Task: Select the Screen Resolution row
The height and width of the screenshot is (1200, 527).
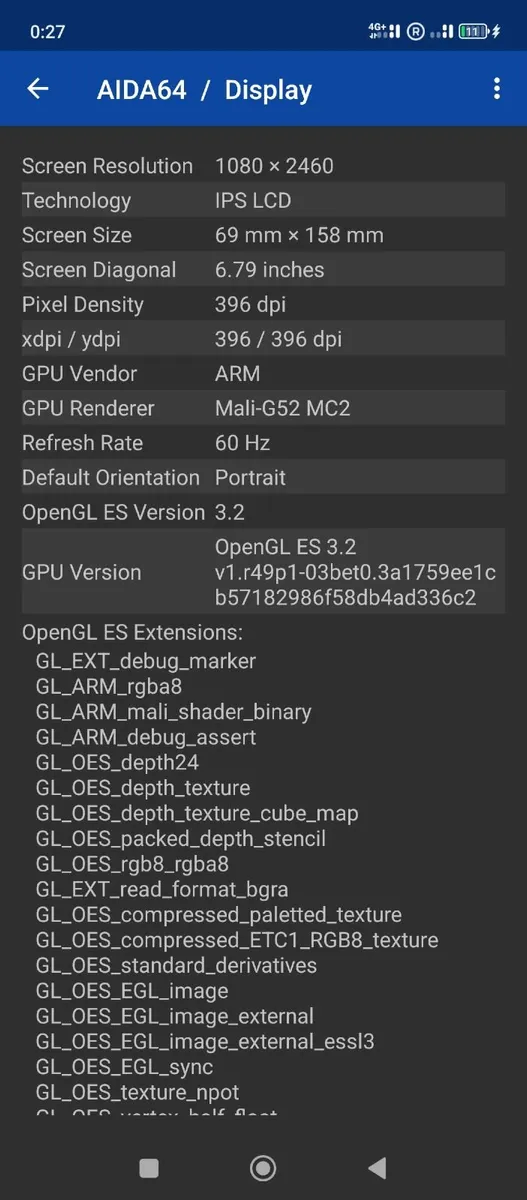Action: (x=263, y=166)
